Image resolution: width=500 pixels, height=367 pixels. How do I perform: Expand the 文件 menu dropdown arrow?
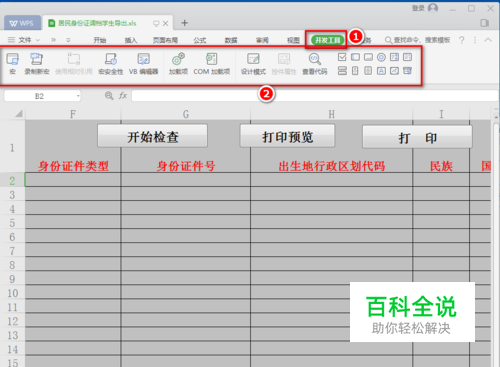coord(38,40)
